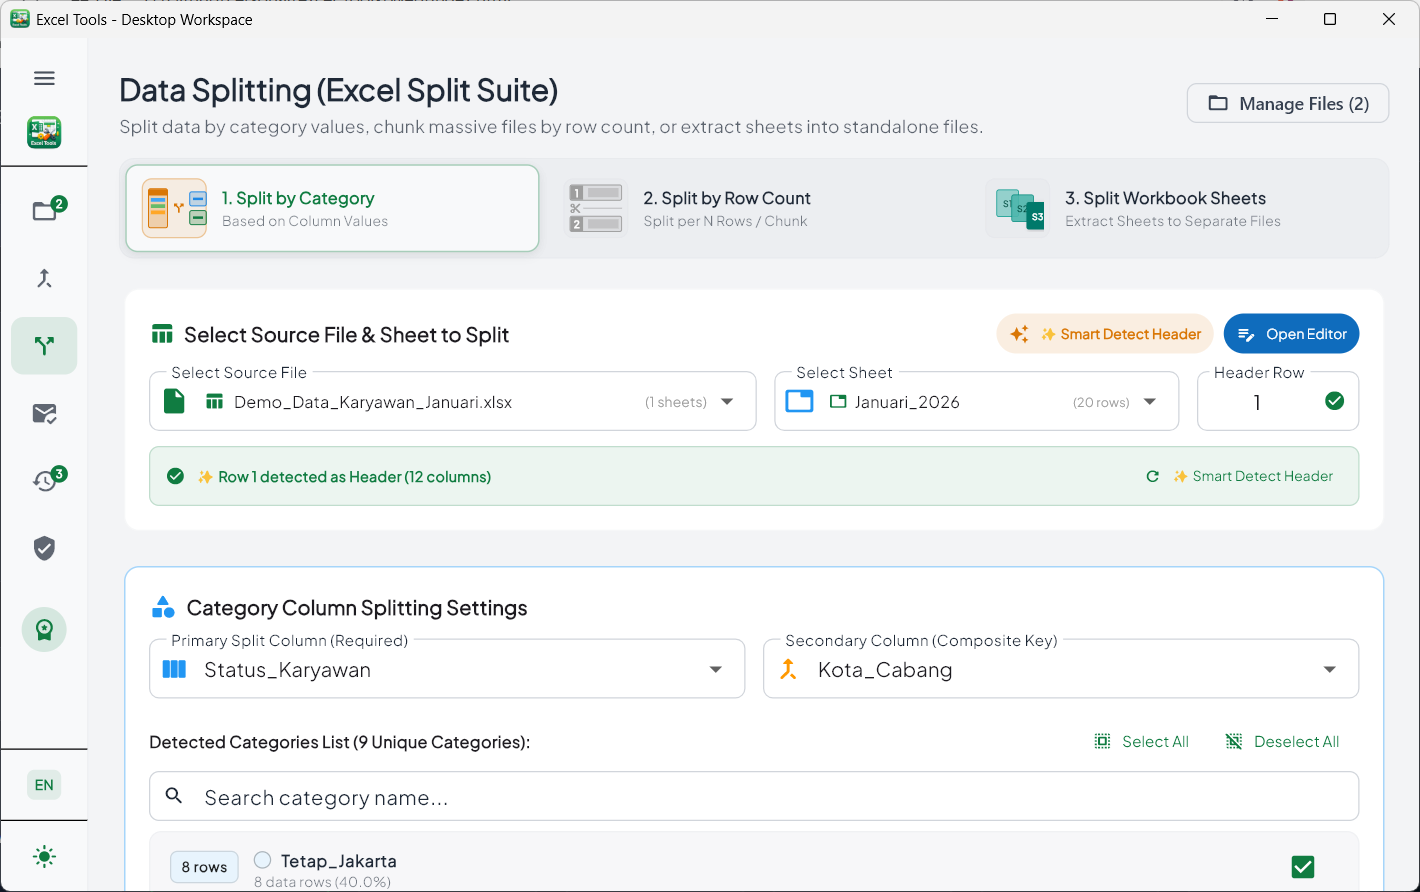Open the hamburger menu in the sidebar
The height and width of the screenshot is (892, 1420).
[44, 78]
